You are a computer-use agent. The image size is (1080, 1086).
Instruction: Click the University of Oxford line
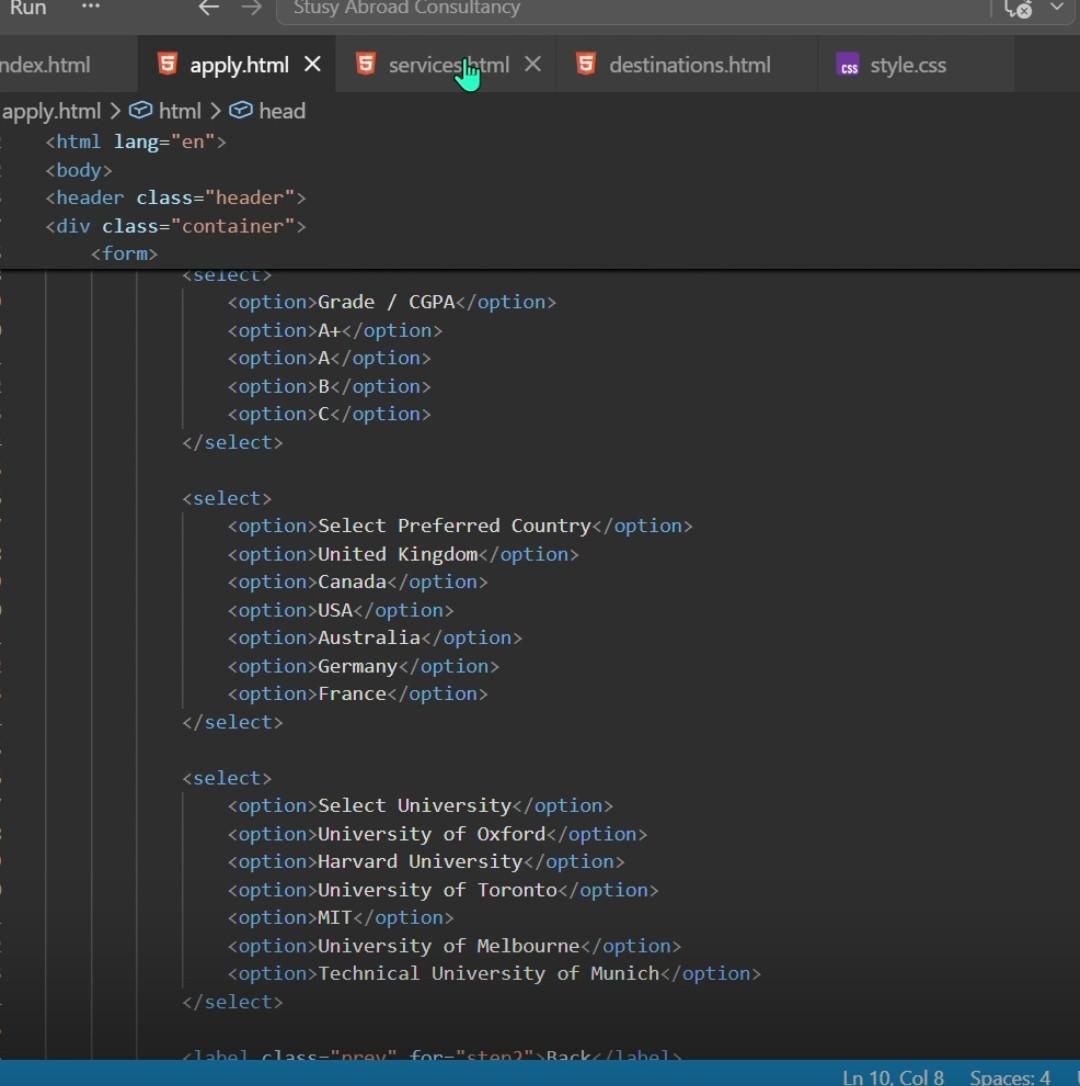click(437, 835)
